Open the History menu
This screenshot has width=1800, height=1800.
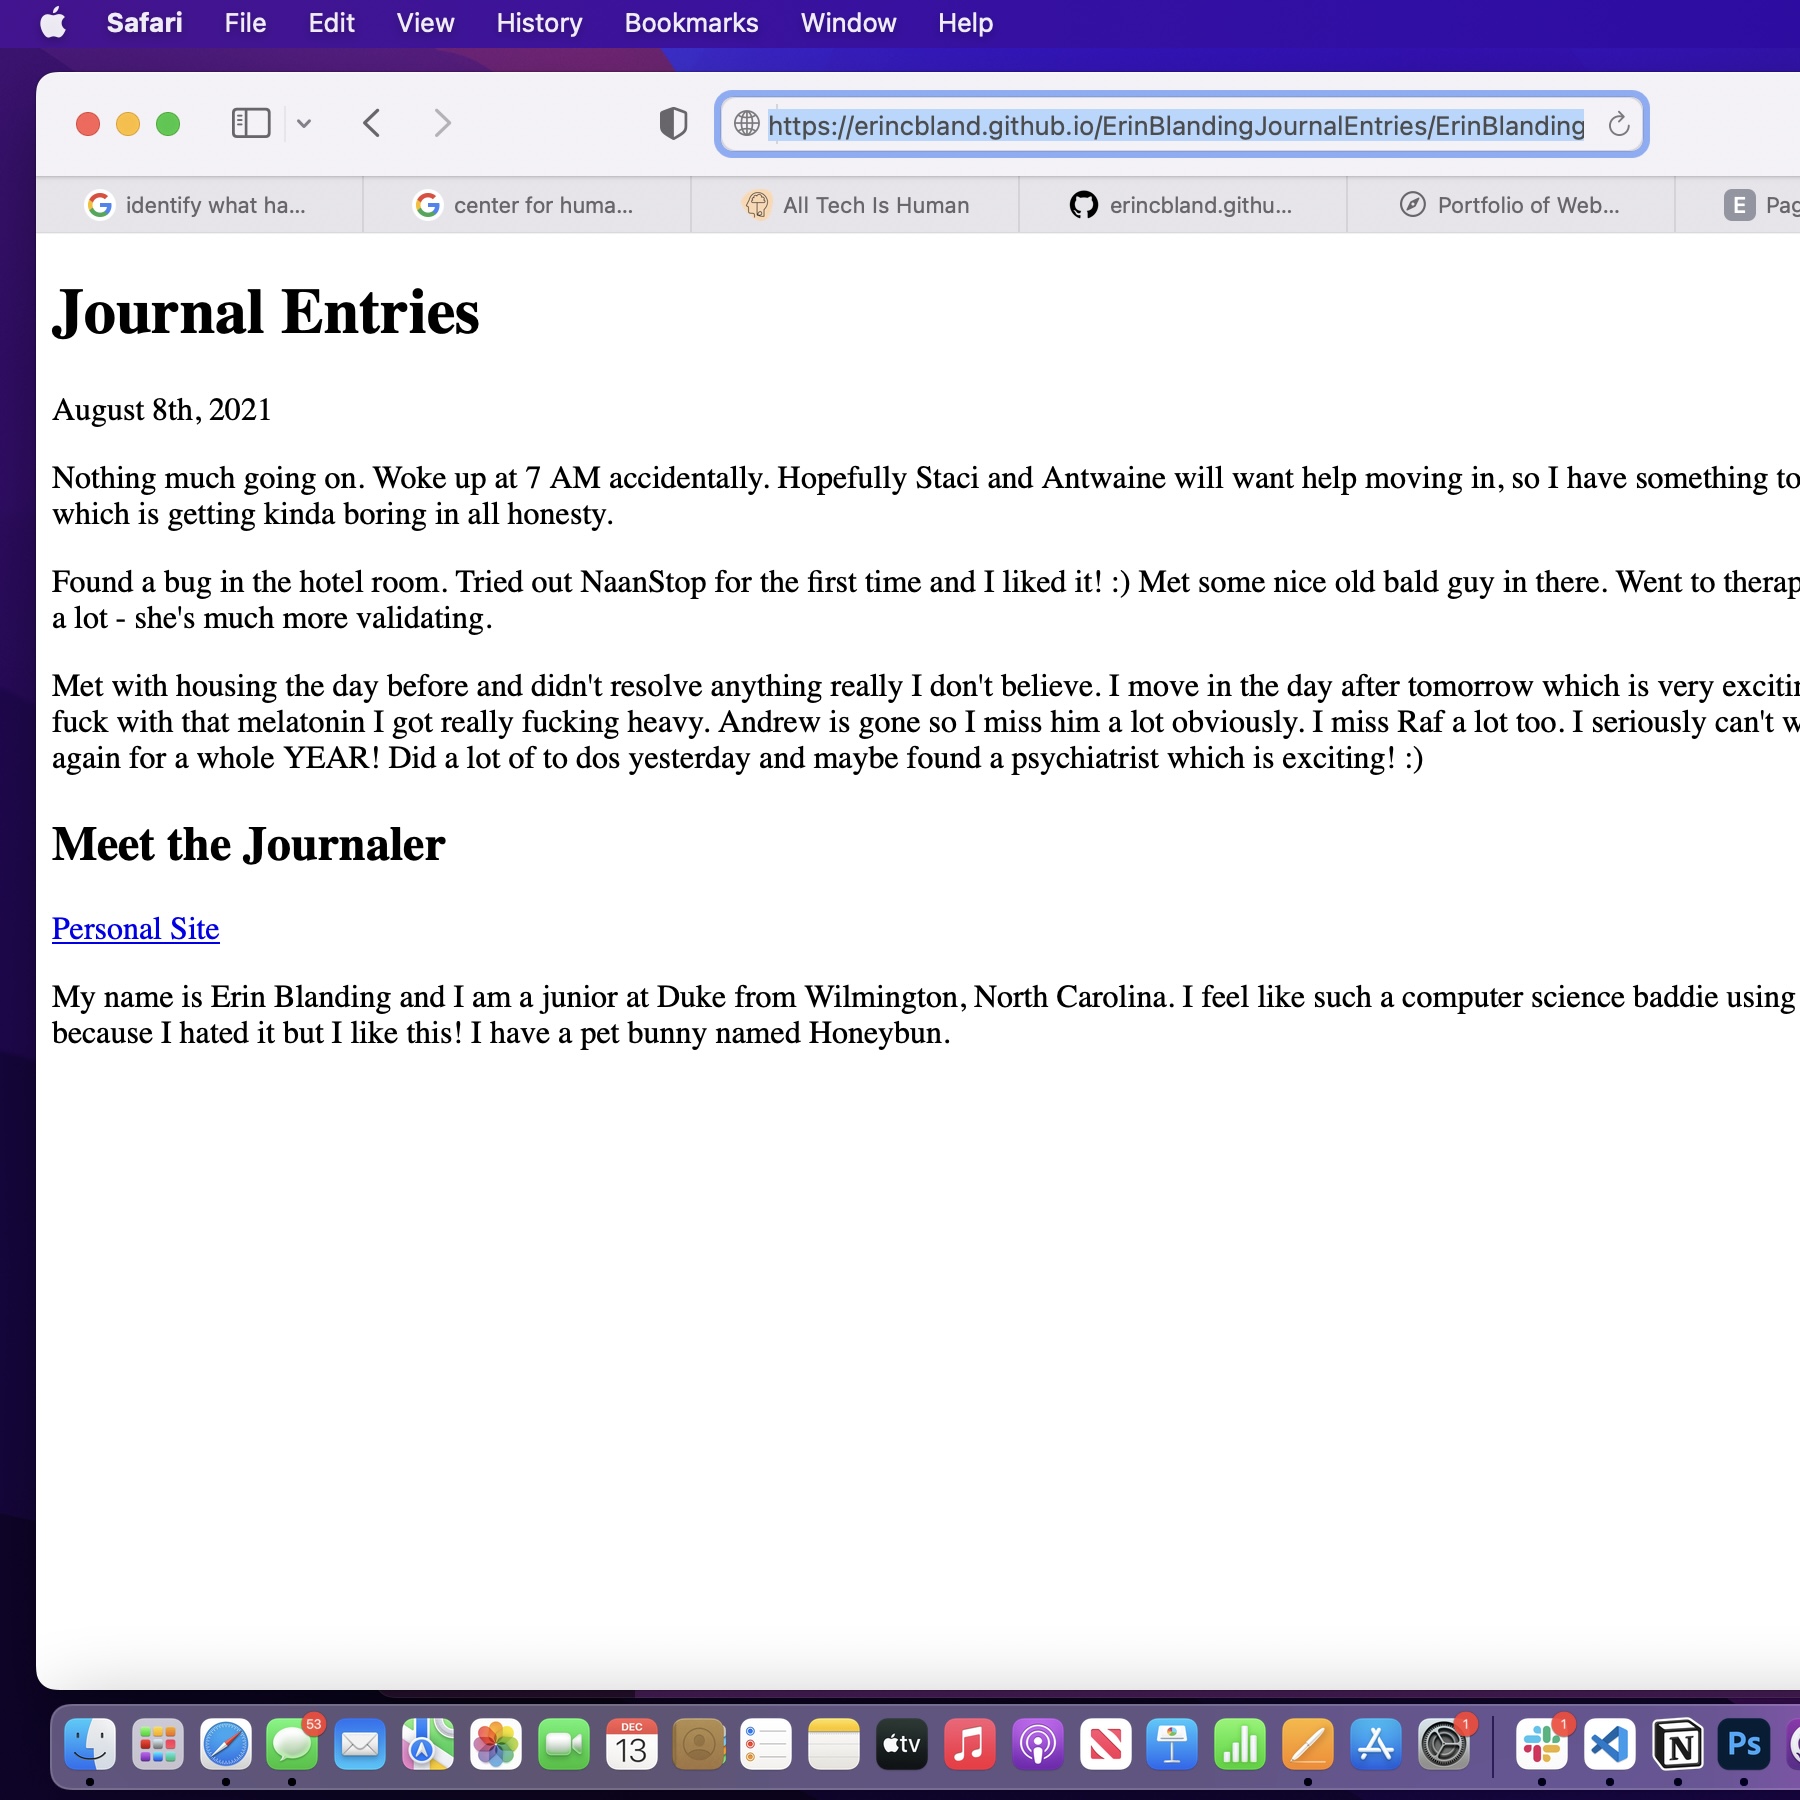point(539,23)
